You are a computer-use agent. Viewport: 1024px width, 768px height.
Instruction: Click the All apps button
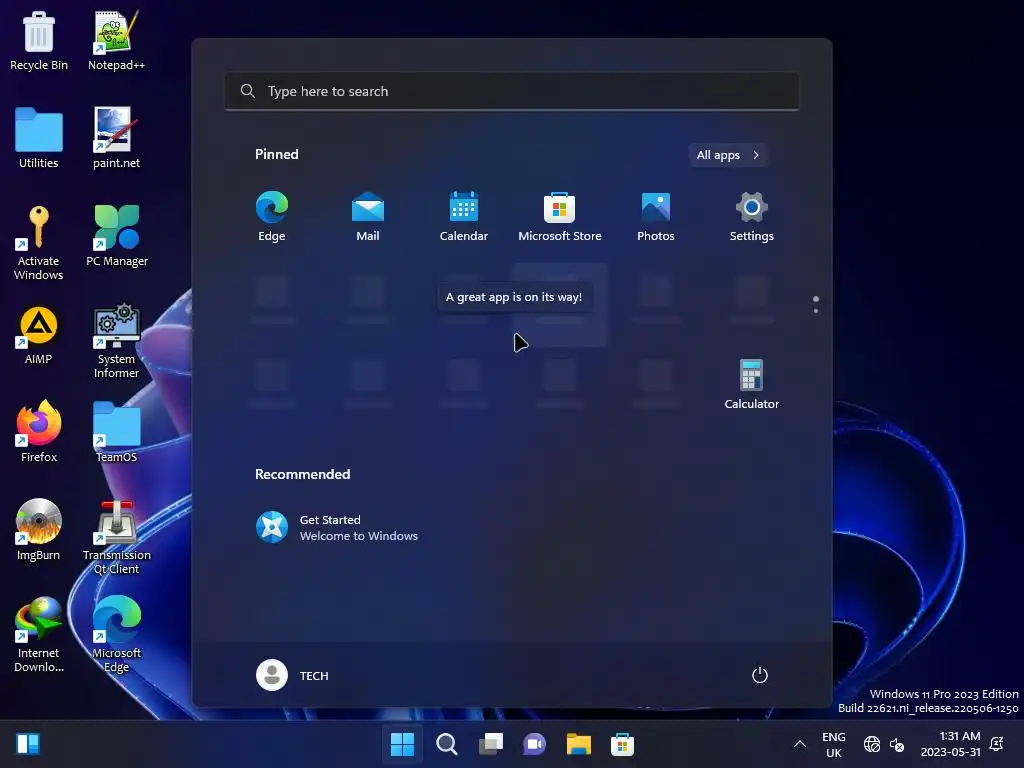[728, 155]
